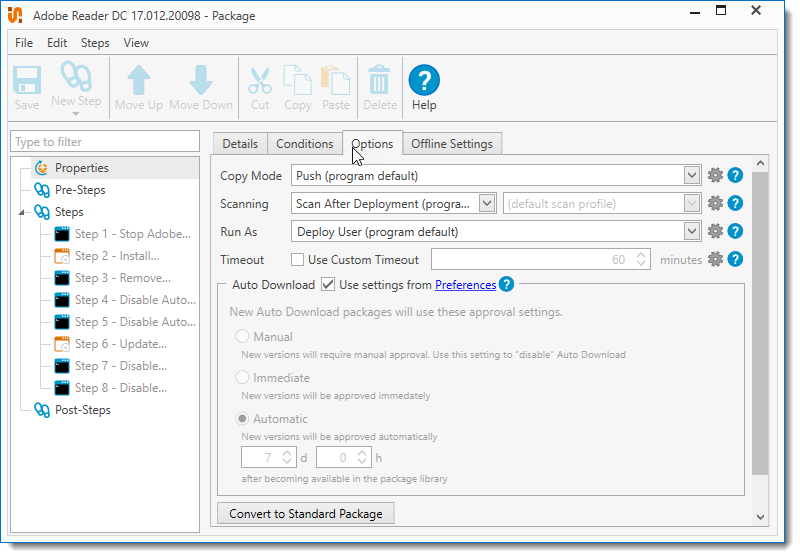Image resolution: width=800 pixels, height=558 pixels.
Task: Open the Steps menu
Action: [x=95, y=43]
